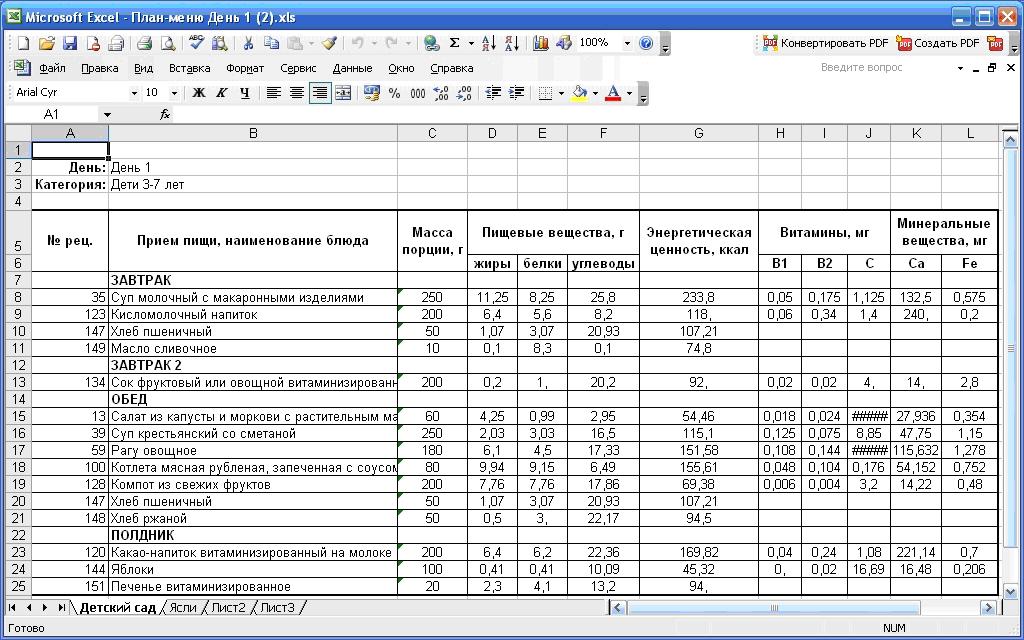Click the horizontal scrollbar thumb
This screenshot has height=640, width=1024.
[774, 608]
